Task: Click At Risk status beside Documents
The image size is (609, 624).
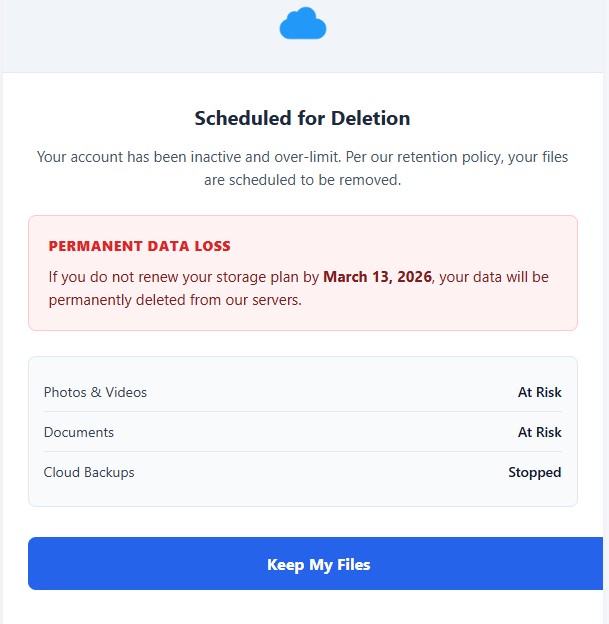Action: pyautogui.click(x=539, y=432)
